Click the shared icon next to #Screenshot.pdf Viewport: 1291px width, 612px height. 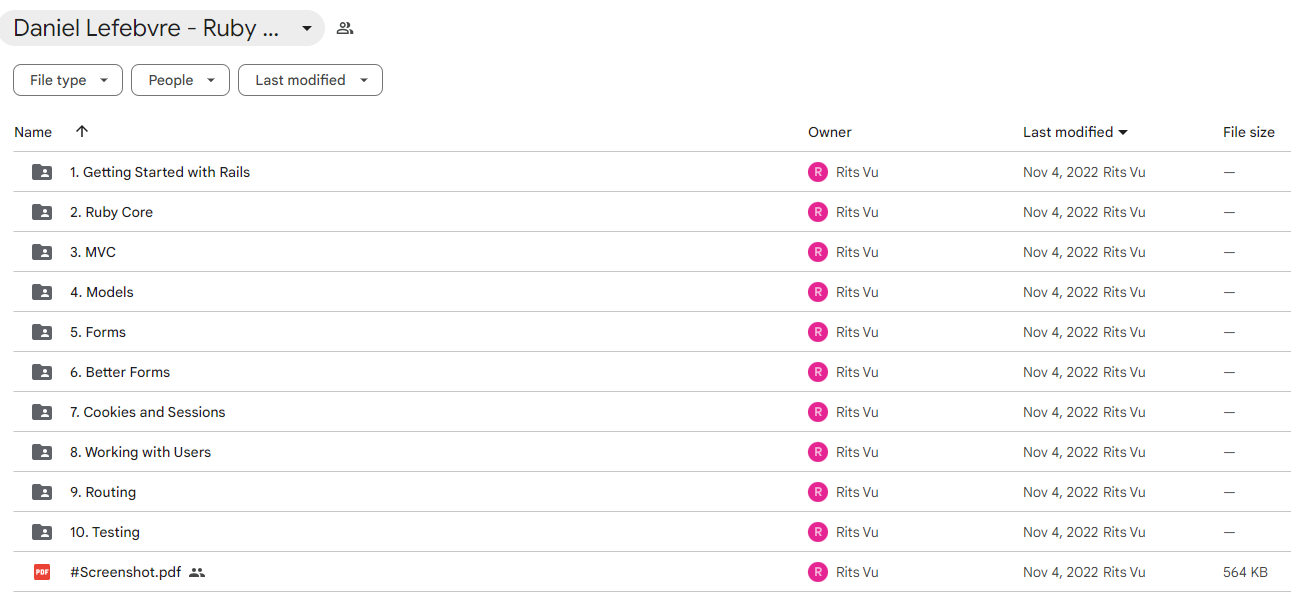197,573
